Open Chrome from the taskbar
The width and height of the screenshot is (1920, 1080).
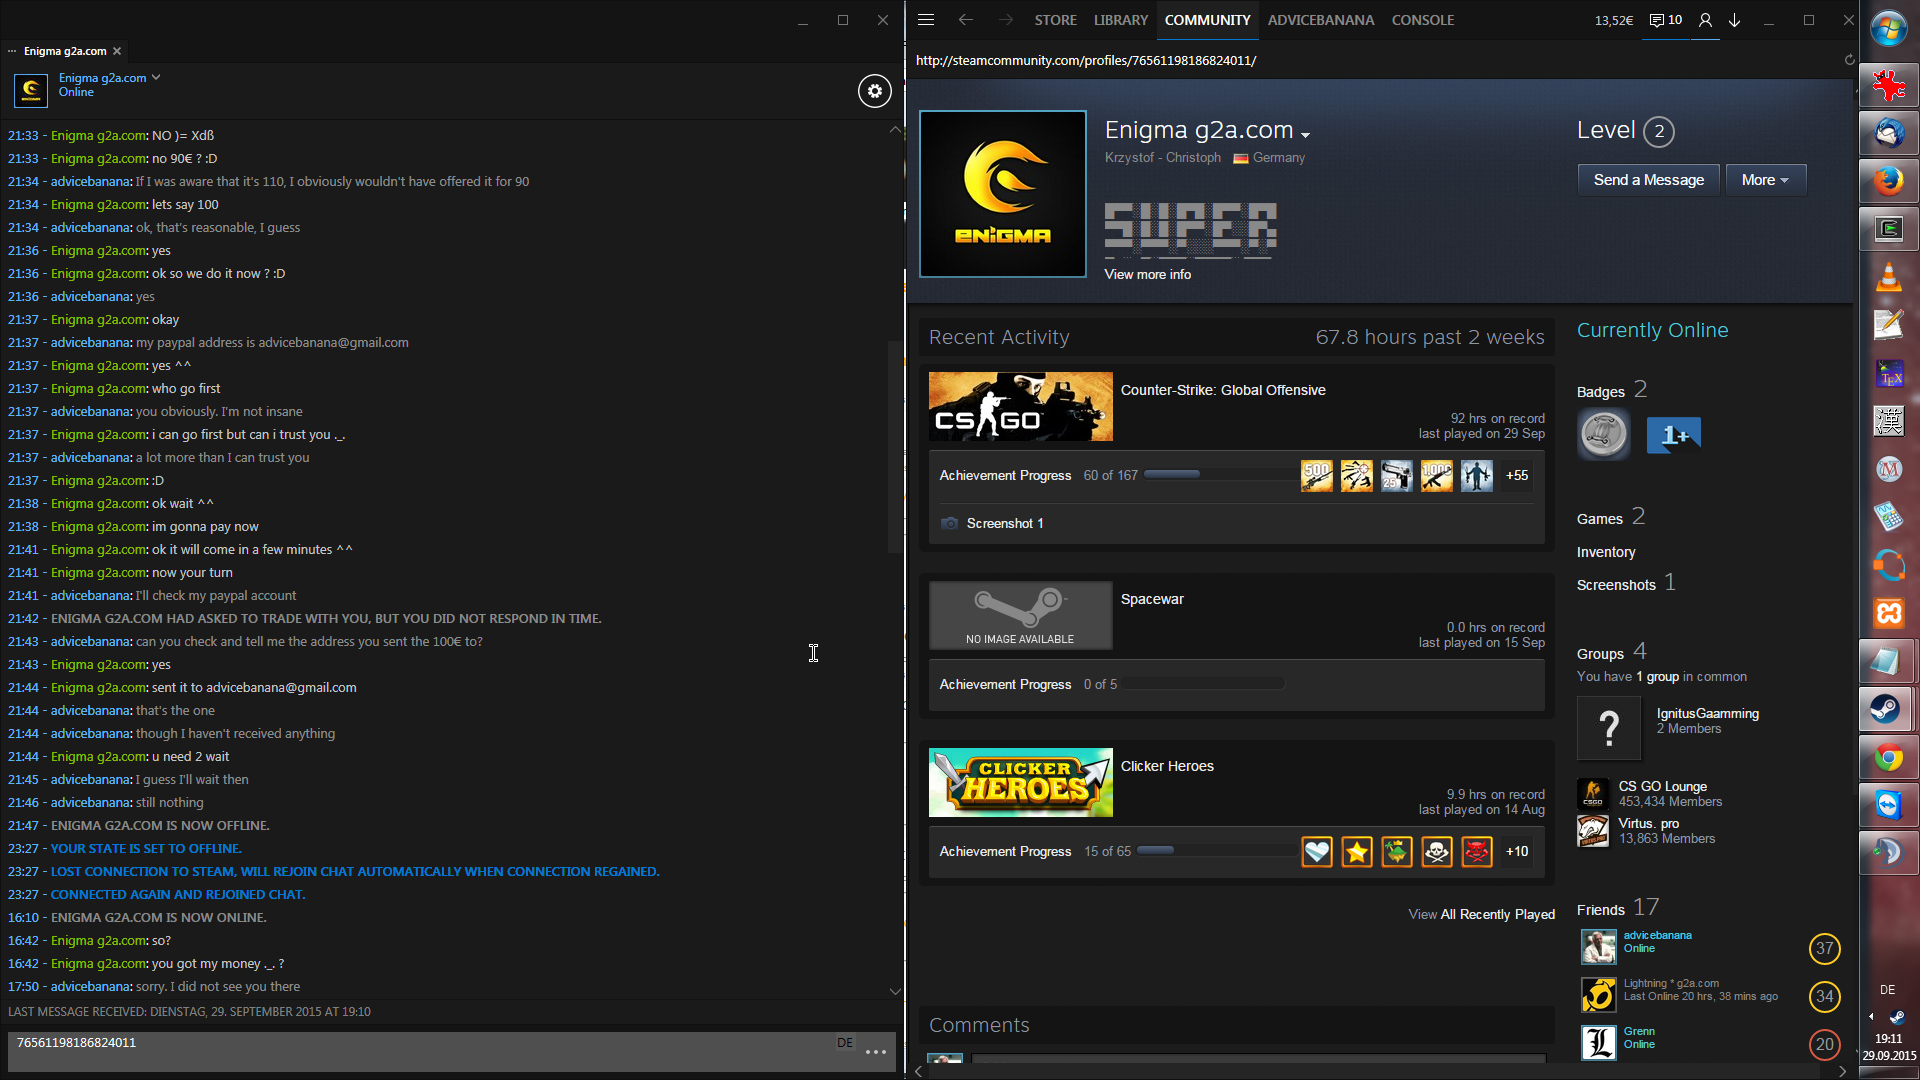point(1888,758)
